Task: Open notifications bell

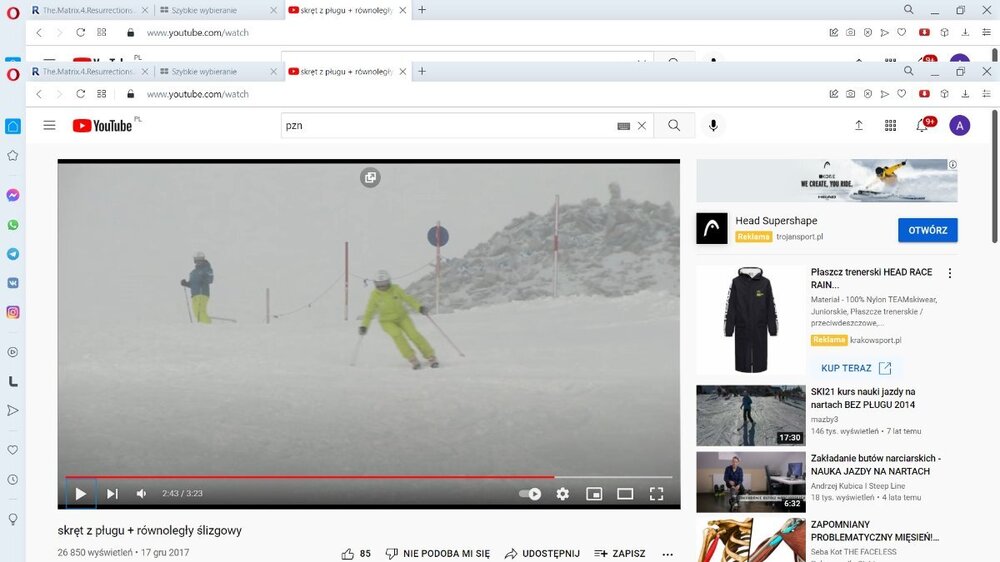Action: coord(922,125)
